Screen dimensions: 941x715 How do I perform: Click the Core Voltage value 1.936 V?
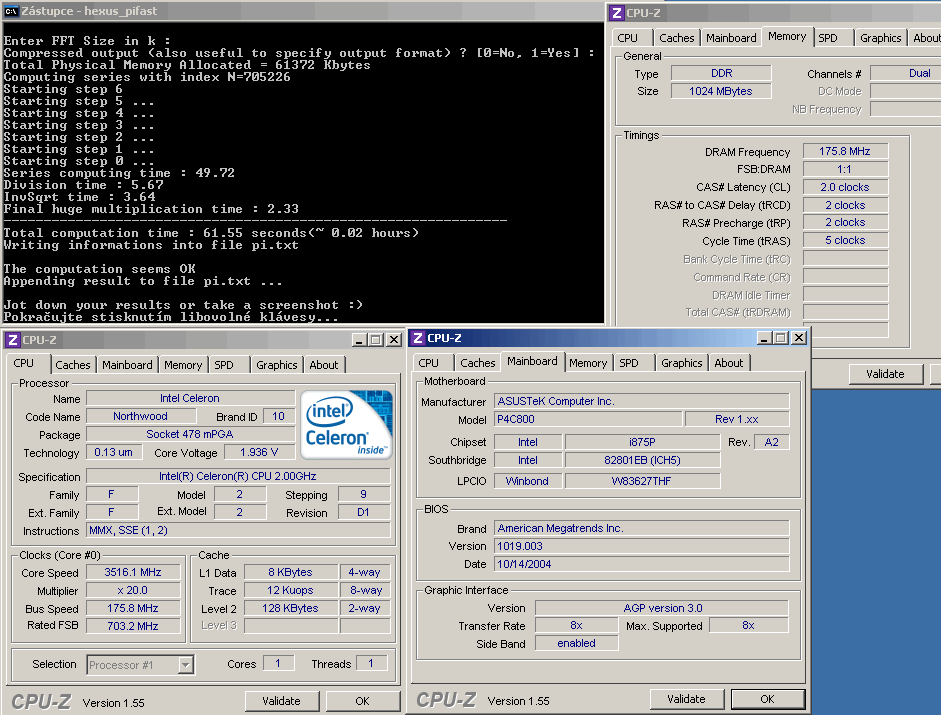coord(259,453)
